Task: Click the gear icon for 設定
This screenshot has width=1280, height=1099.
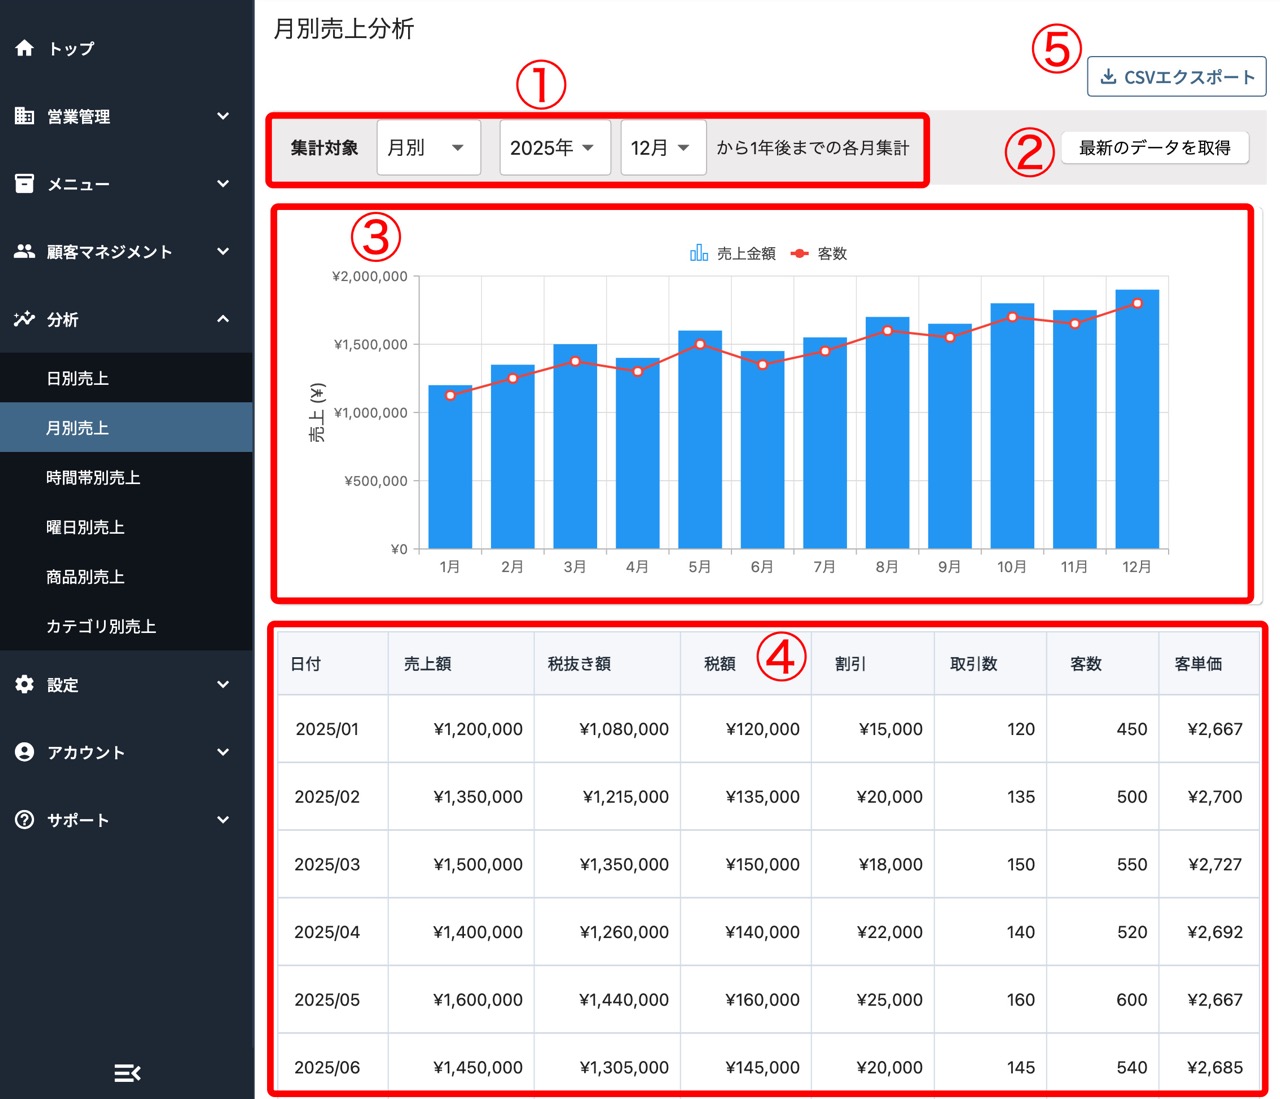Action: coord(25,684)
